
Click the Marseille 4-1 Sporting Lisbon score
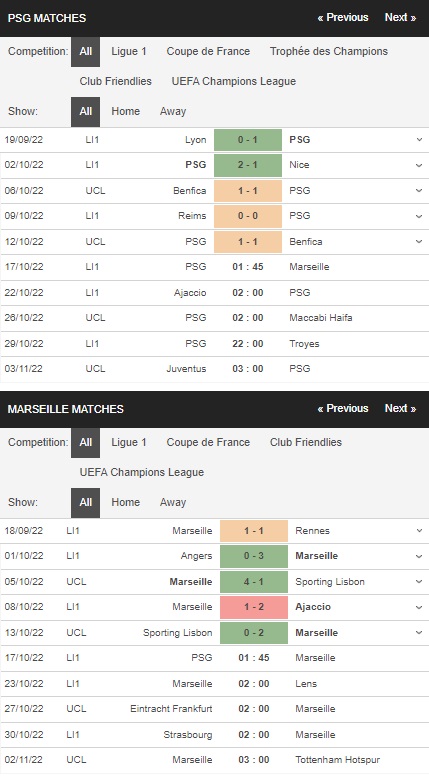click(x=254, y=582)
